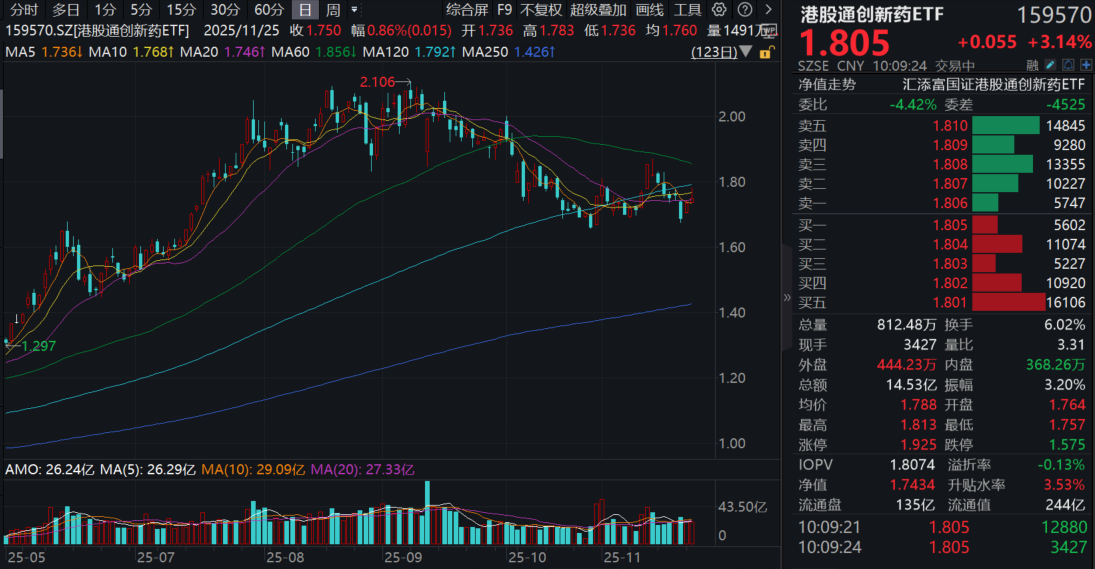Open the 不复权 adjustment dropdown

pyautogui.click(x=541, y=10)
